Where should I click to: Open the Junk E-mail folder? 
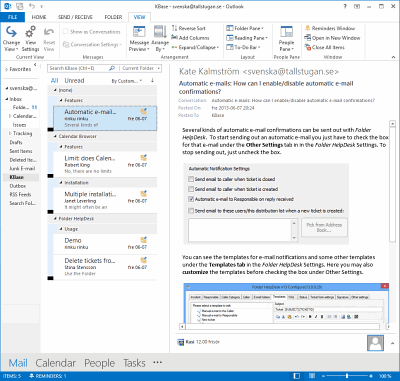point(22,168)
